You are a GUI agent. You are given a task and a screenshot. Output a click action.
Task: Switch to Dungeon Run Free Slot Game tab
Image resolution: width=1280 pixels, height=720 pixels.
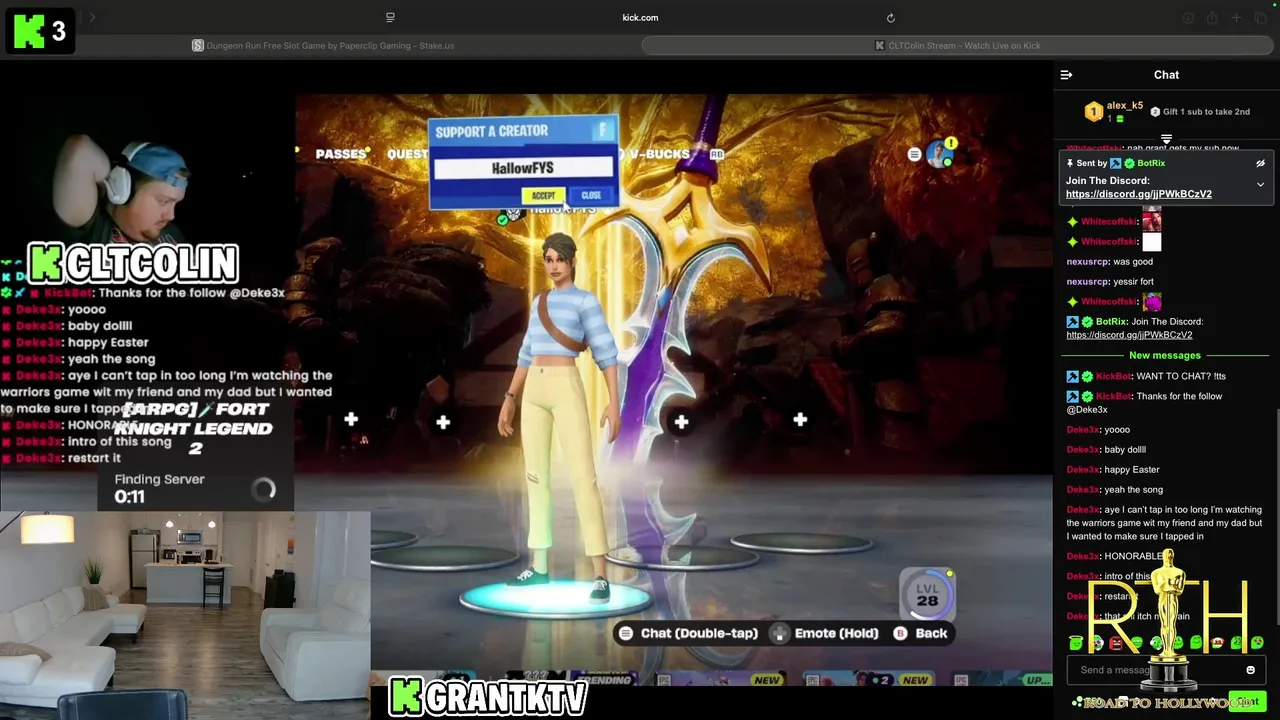click(x=323, y=46)
